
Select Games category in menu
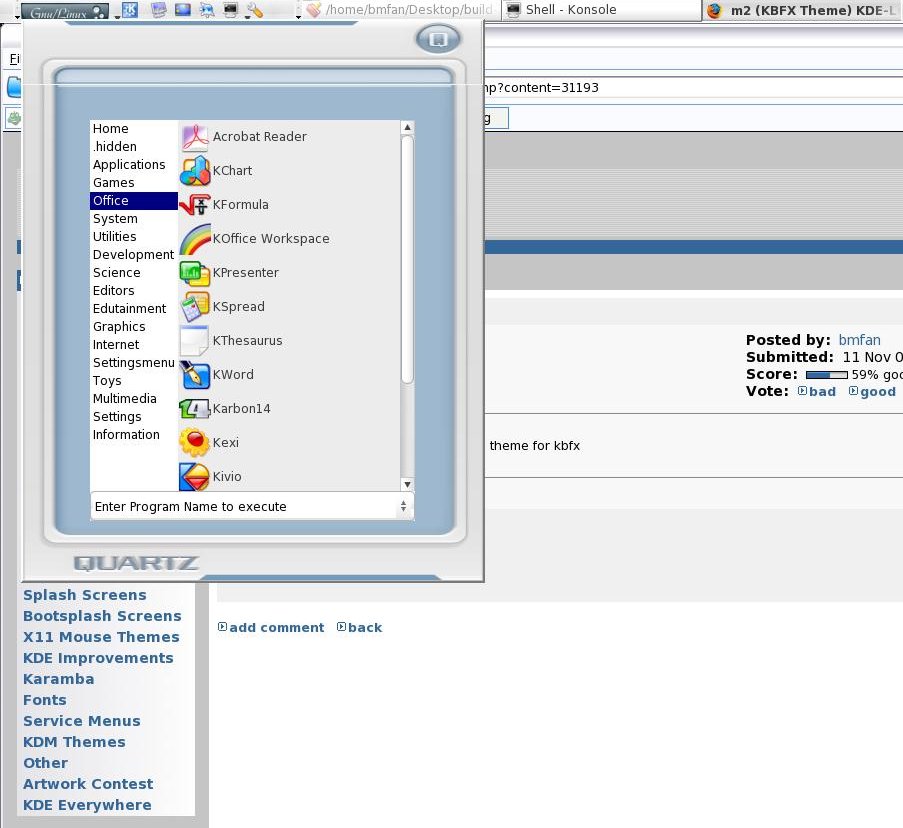134,183
